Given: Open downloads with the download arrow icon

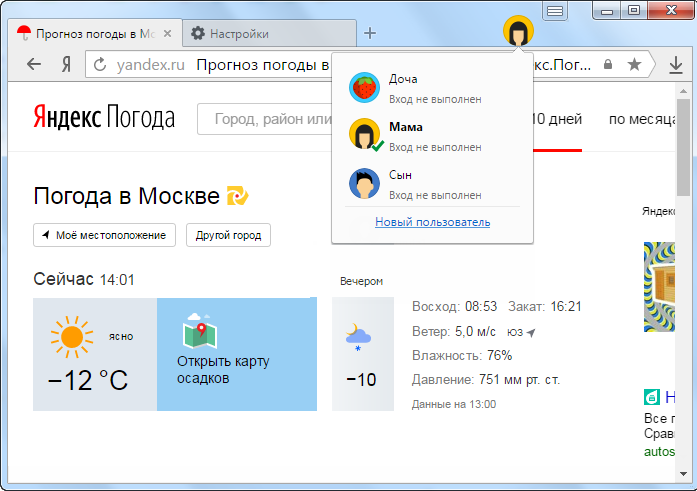Looking at the screenshot, I should click(x=676, y=65).
